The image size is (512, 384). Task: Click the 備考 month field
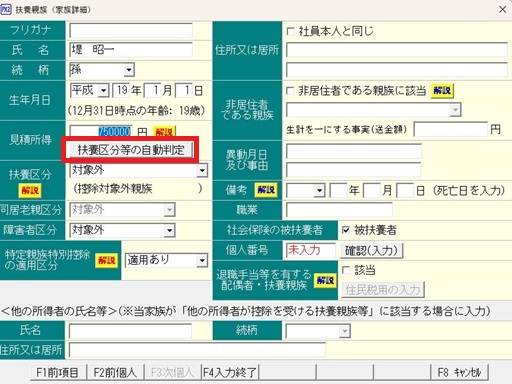372,190
